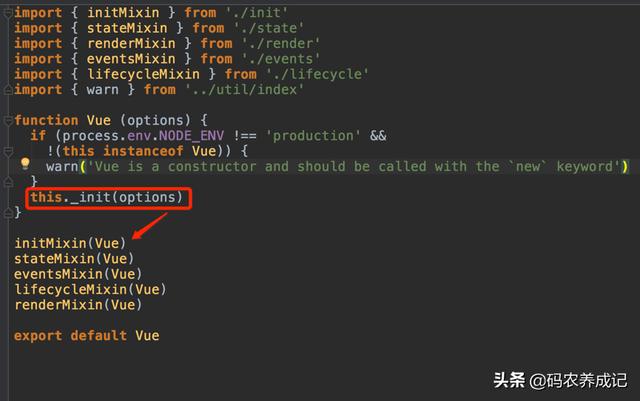Click the instanceof keyword
The image size is (640, 401).
pyautogui.click(x=143, y=151)
